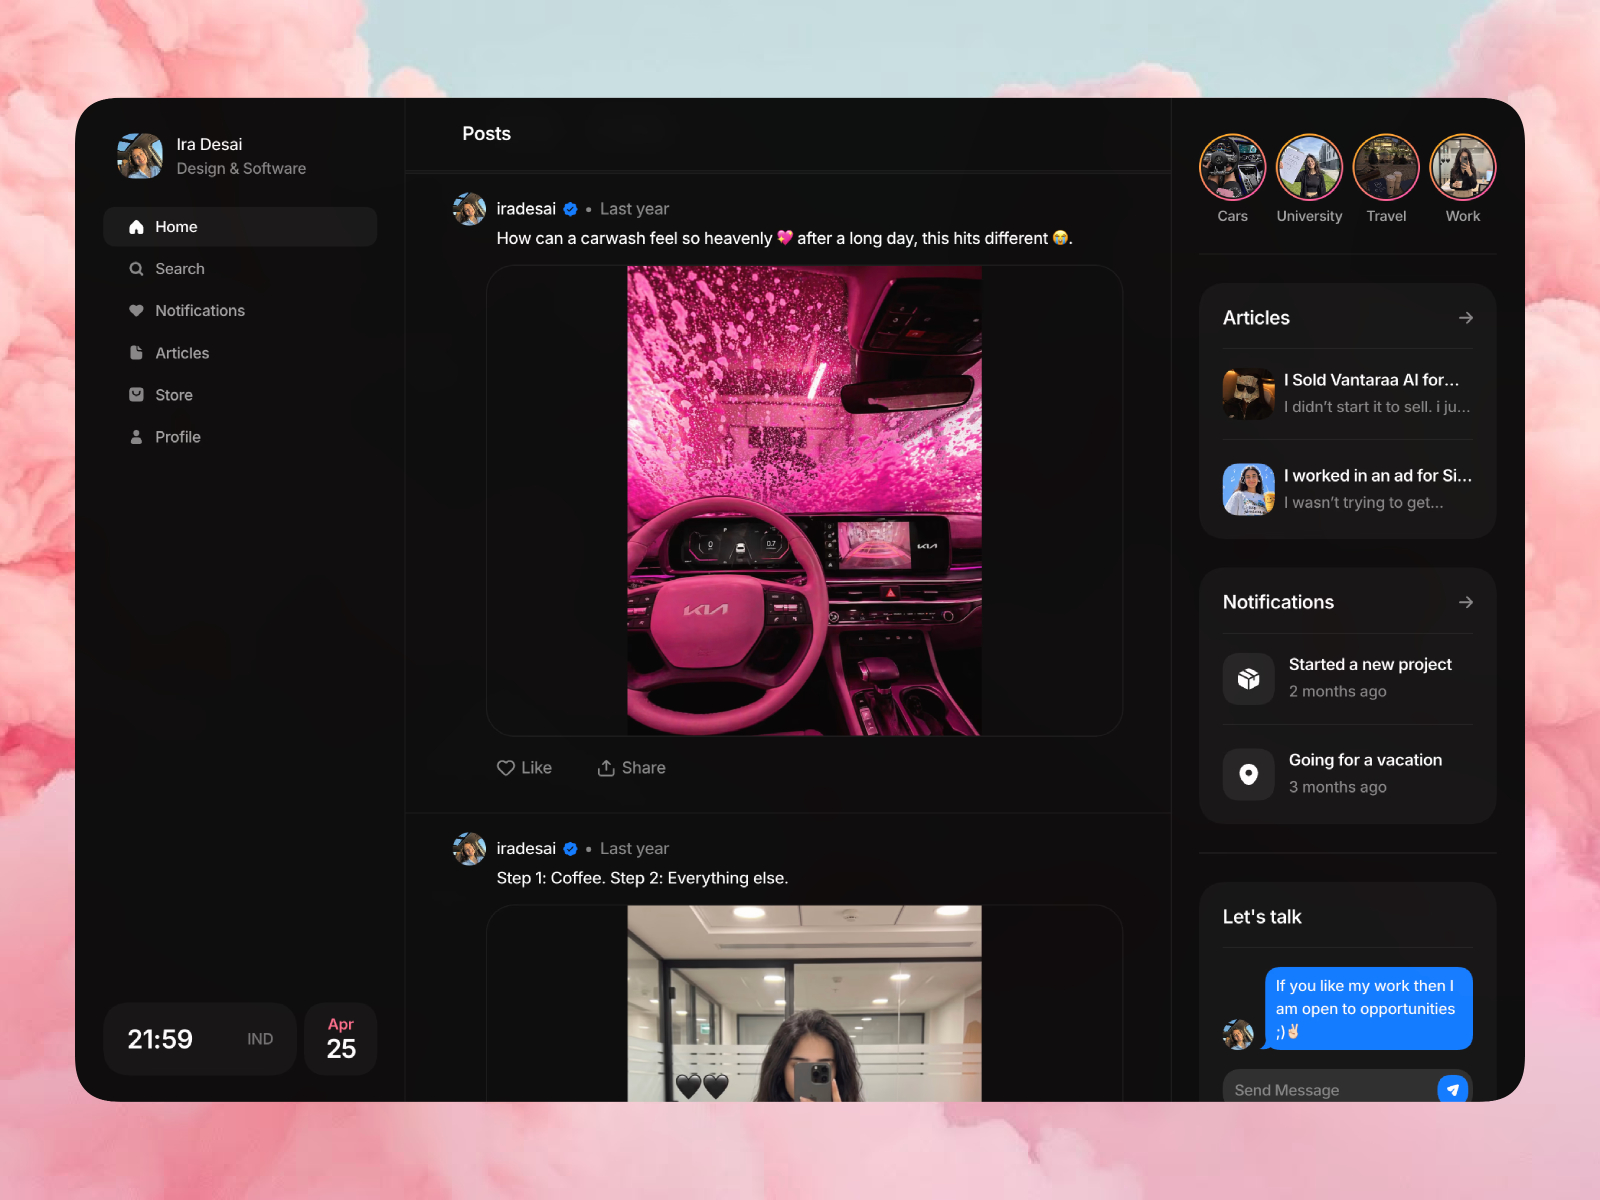Click 'Going for a vacation' notification text
The image size is (1600, 1200).
[x=1365, y=761]
